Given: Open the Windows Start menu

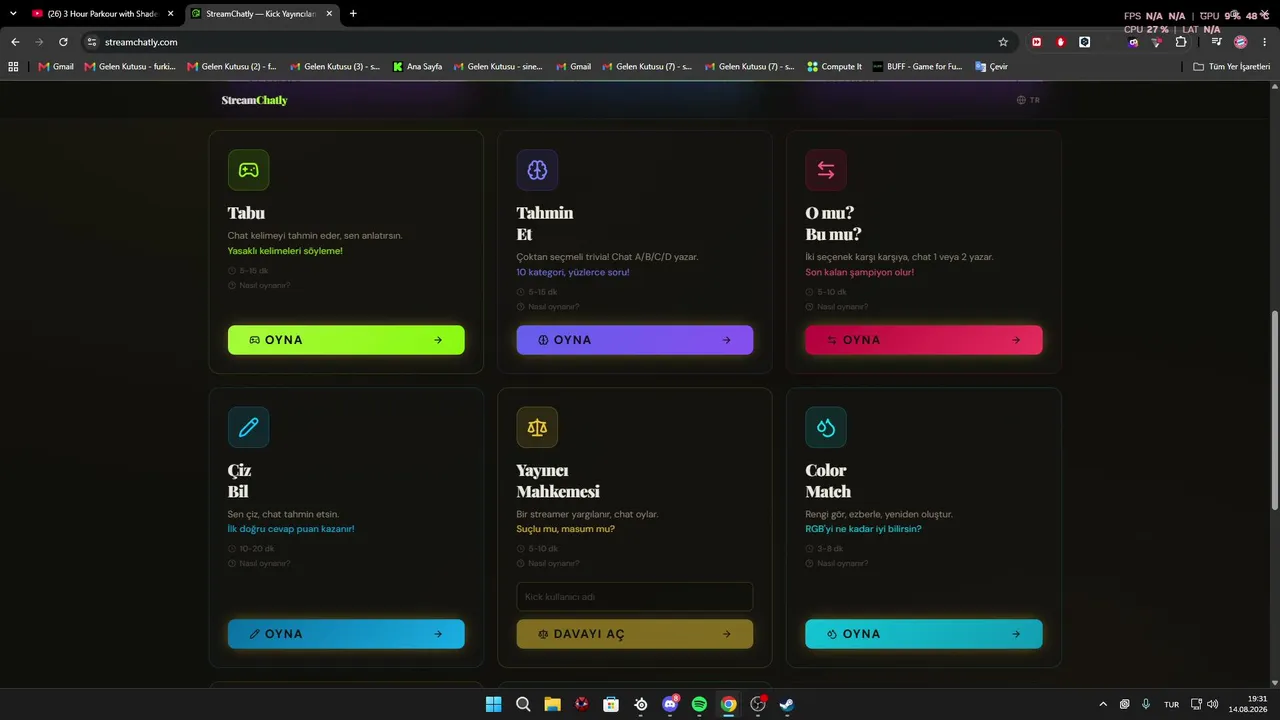Looking at the screenshot, I should pos(493,704).
